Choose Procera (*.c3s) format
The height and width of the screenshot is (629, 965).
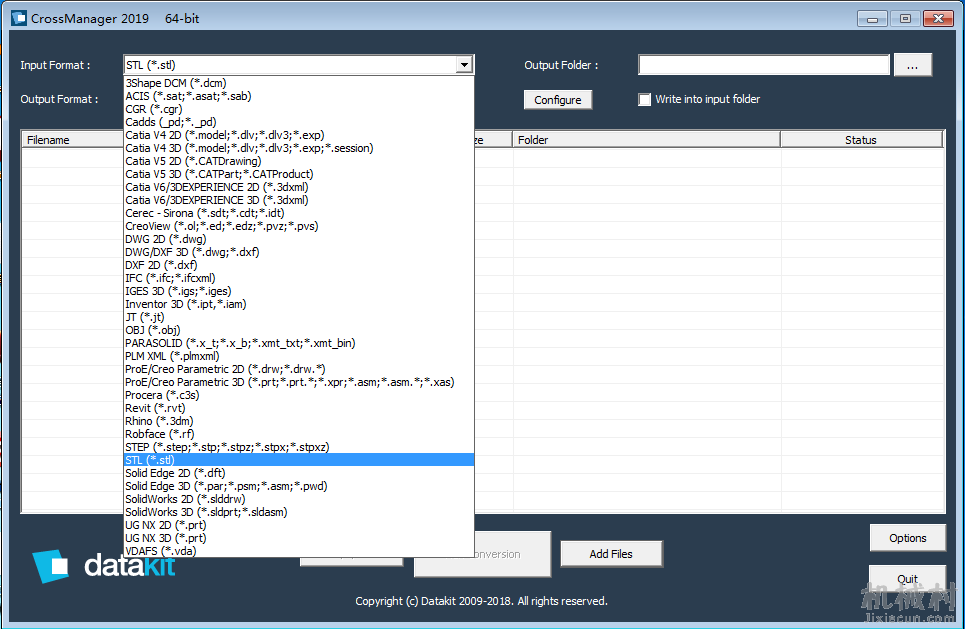[299, 395]
